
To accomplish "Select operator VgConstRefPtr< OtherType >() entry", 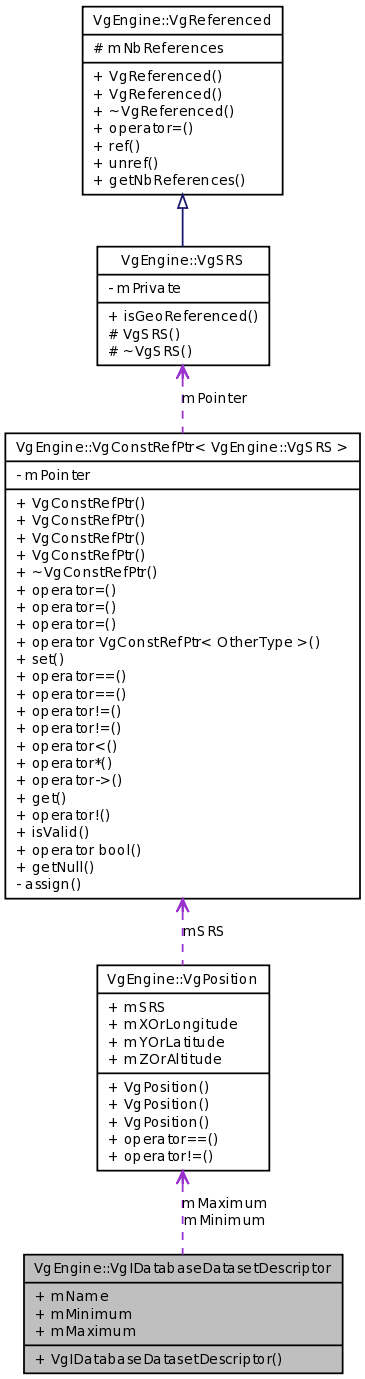I will 168,642.
